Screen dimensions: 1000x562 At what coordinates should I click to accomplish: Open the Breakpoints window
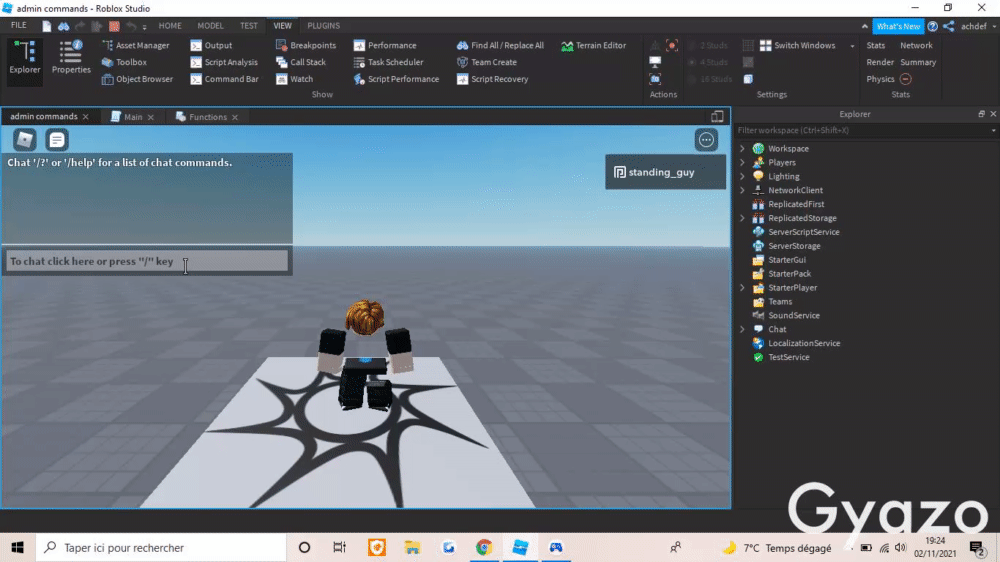point(305,45)
